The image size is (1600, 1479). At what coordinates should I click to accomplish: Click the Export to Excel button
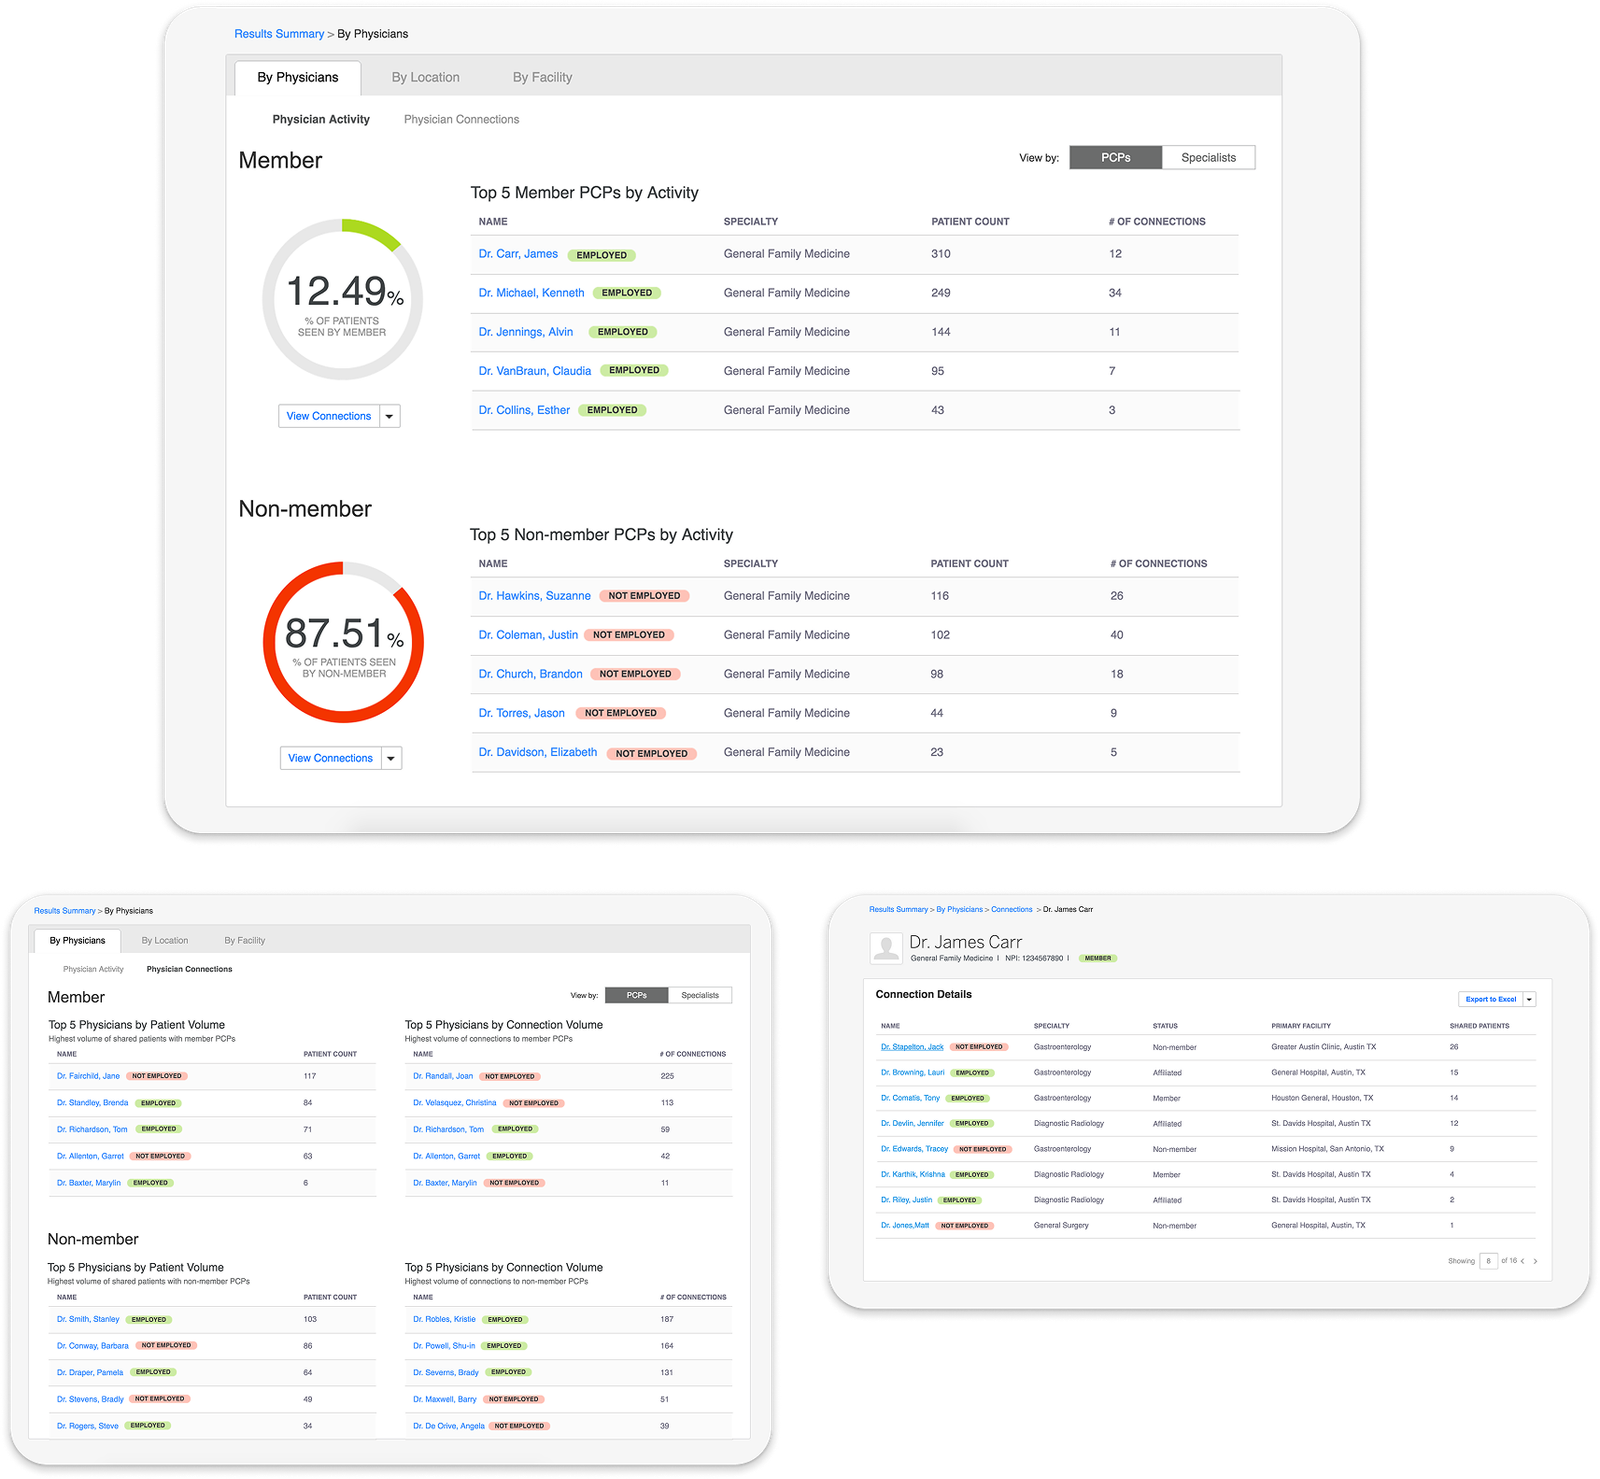1490,999
